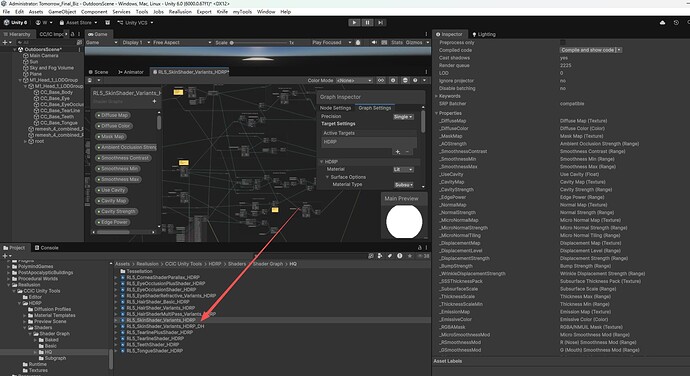
Task: Open the Realusion menu
Action: click(x=180, y=11)
